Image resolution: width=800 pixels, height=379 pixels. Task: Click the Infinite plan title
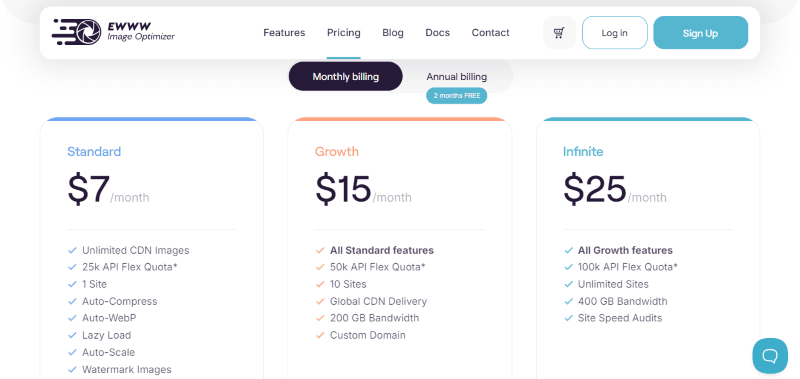click(x=583, y=151)
